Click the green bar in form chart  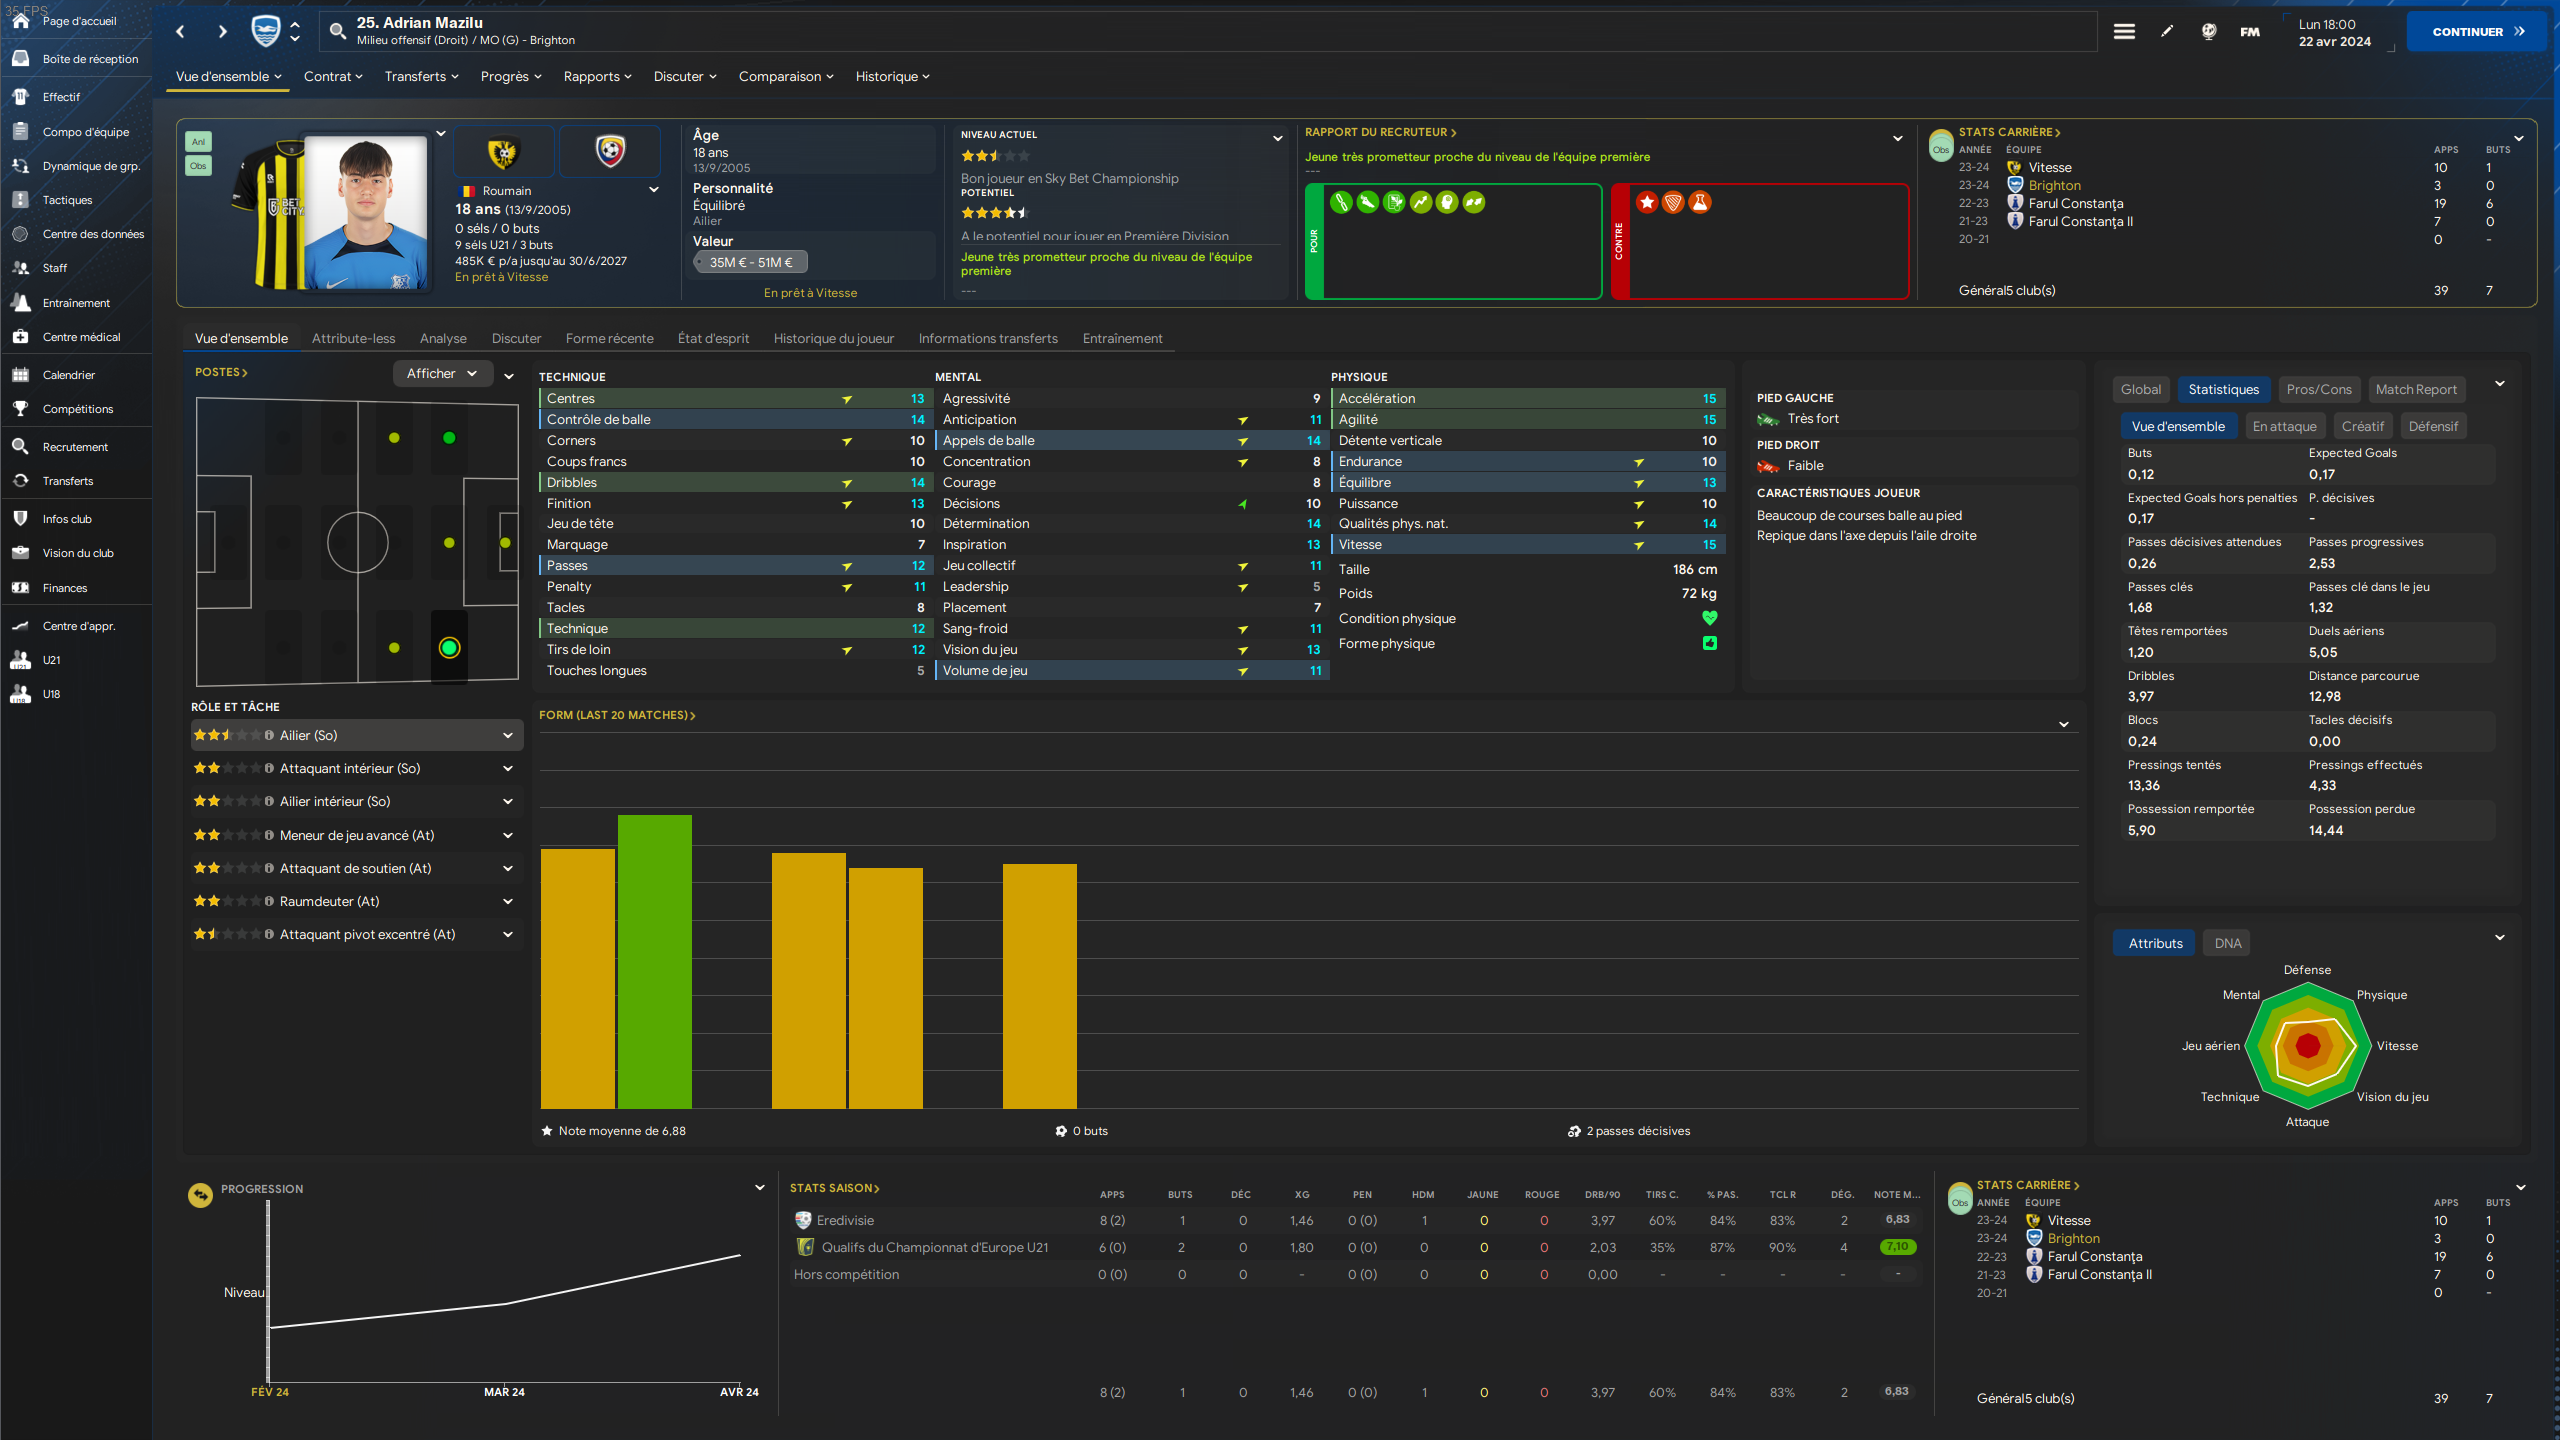click(654, 960)
